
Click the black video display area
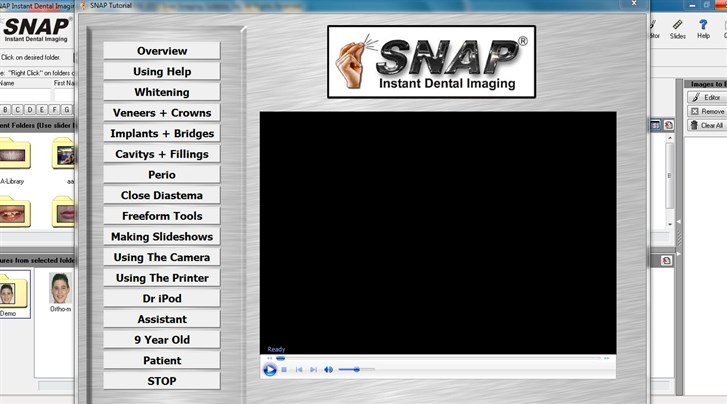click(438, 233)
